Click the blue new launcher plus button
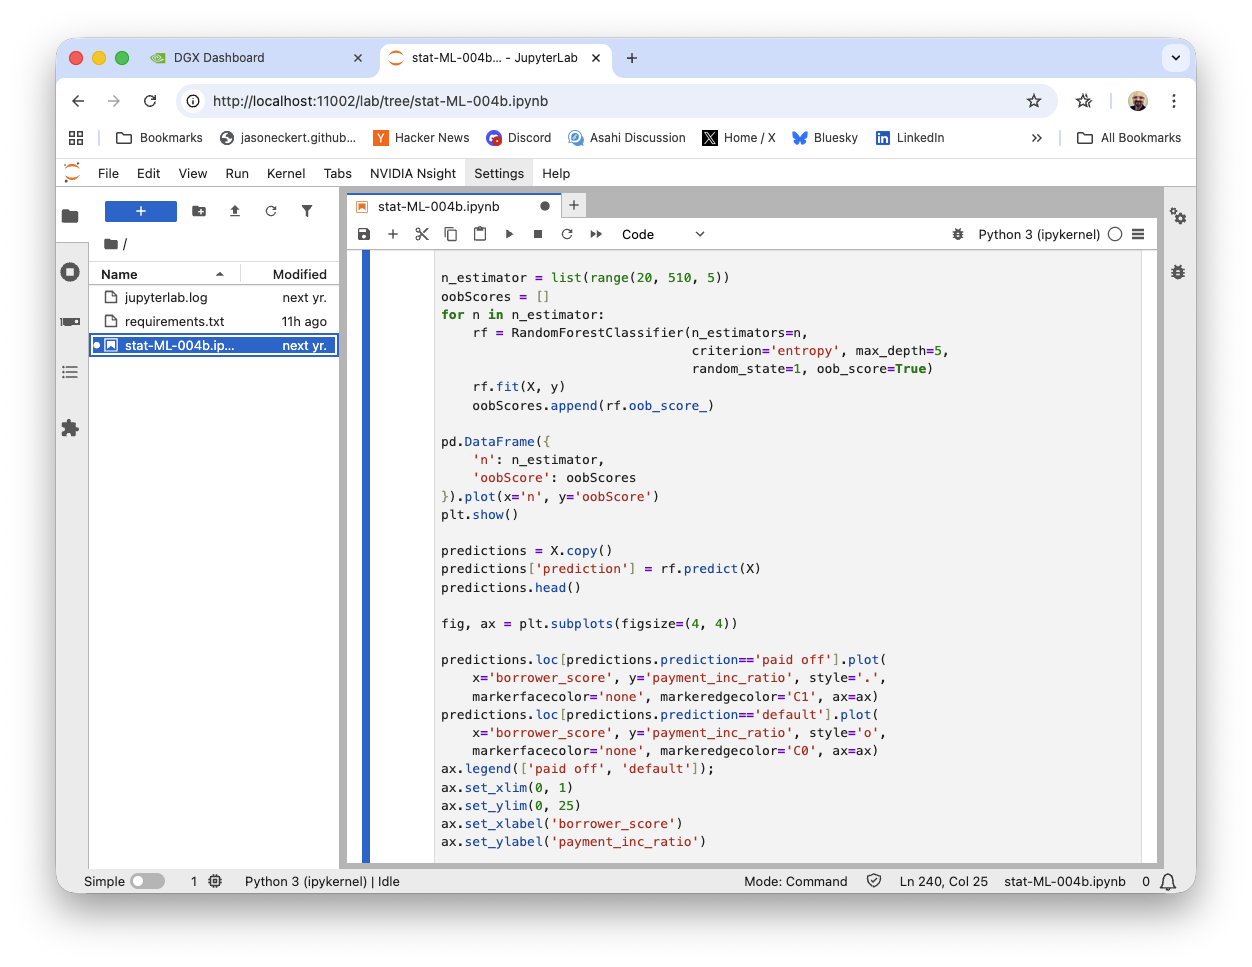The image size is (1252, 967). click(x=141, y=211)
